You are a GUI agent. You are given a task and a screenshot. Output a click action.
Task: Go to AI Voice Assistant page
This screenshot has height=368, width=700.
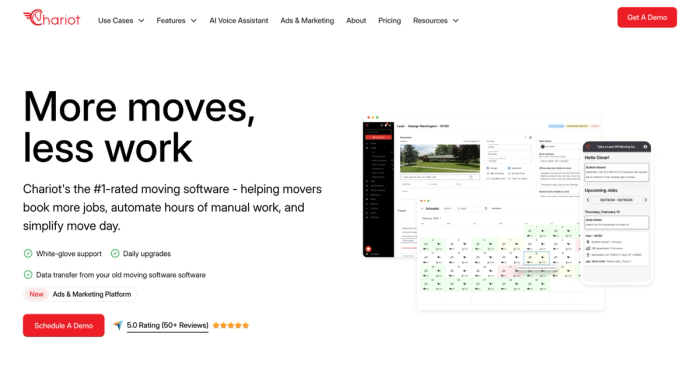click(239, 21)
